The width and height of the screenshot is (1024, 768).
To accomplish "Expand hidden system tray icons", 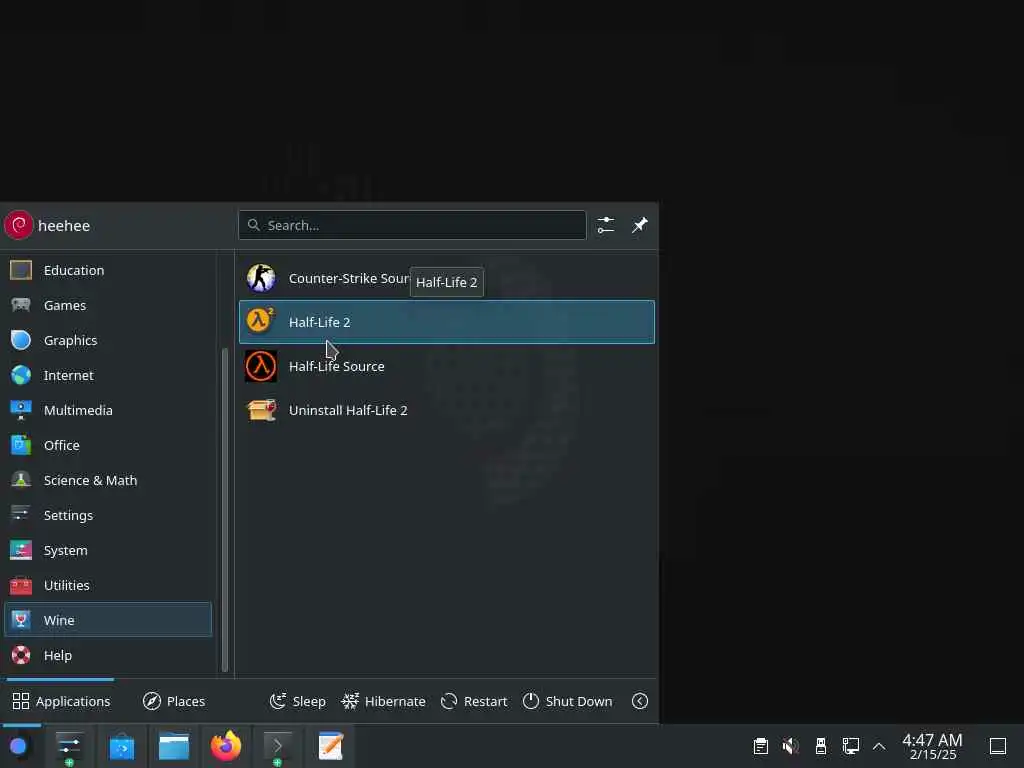I will tap(879, 746).
